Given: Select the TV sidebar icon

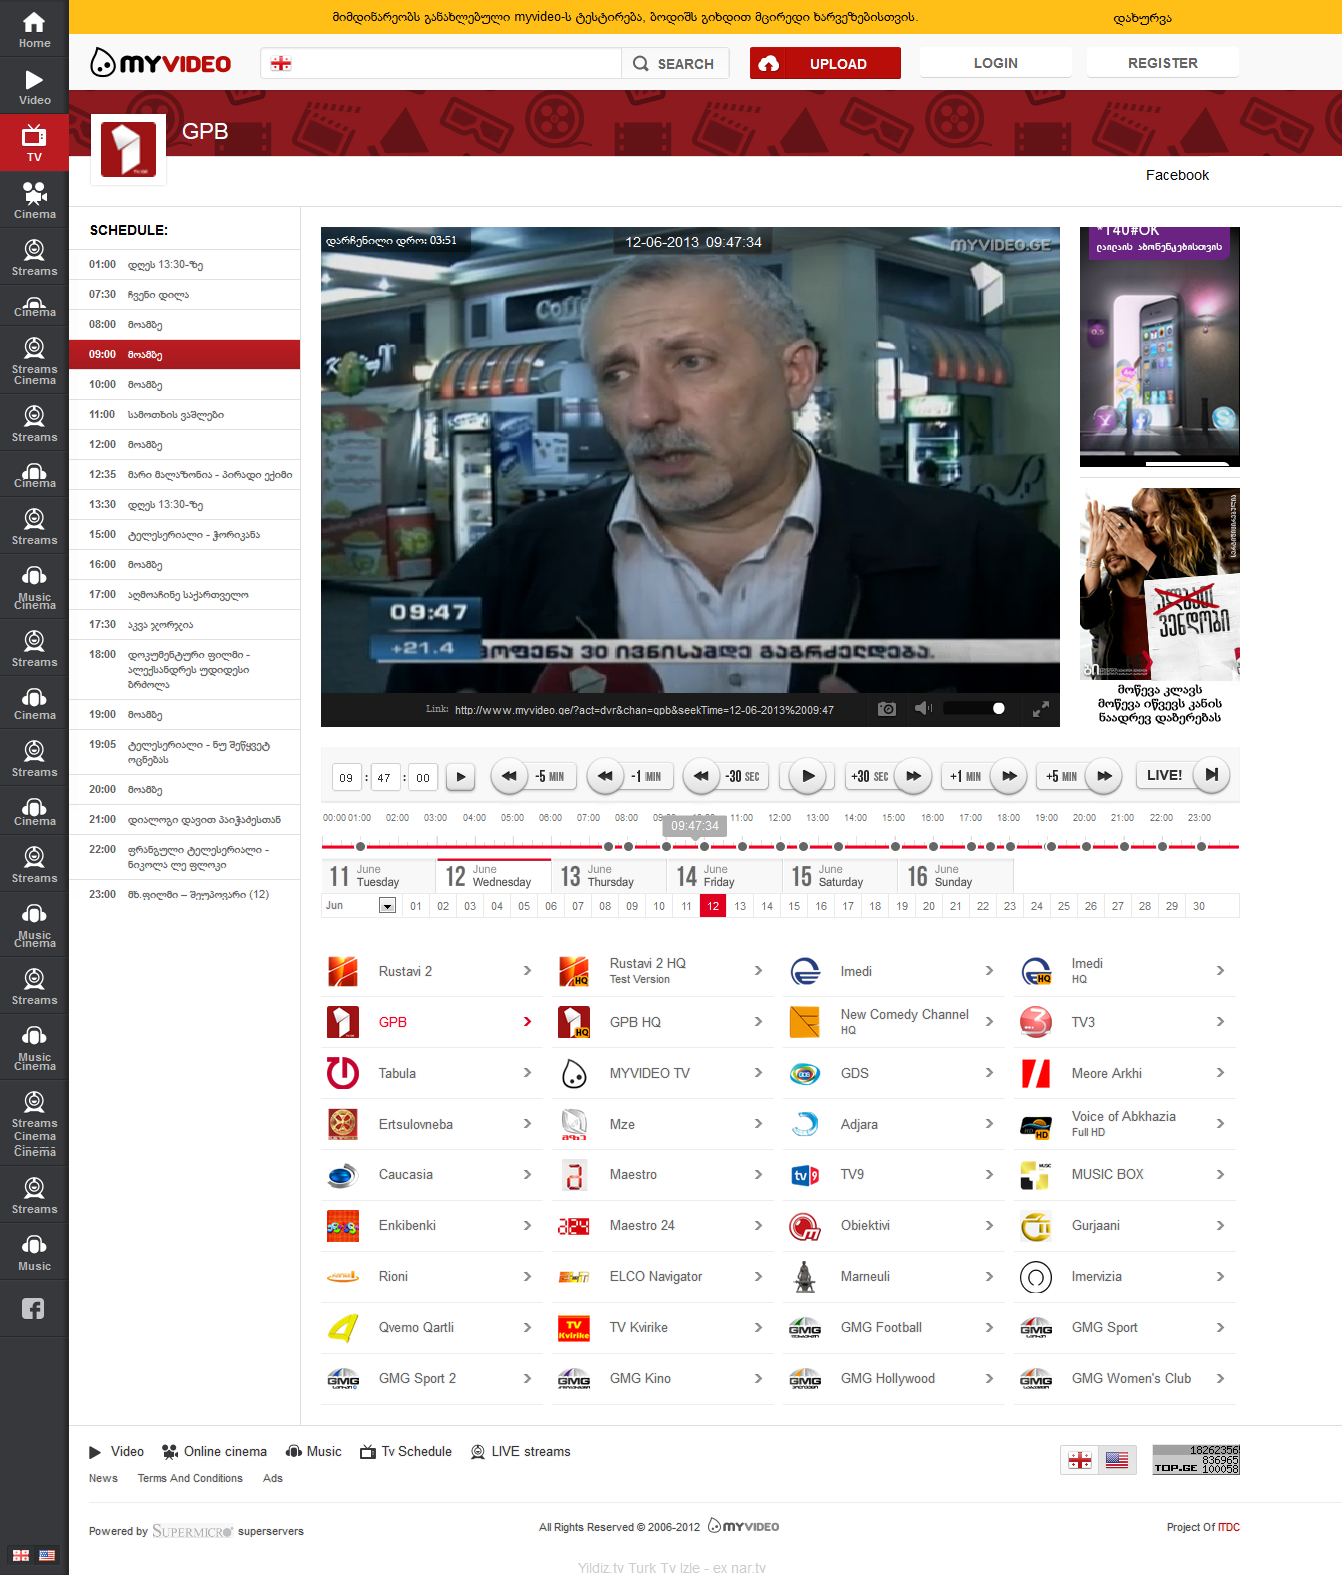Looking at the screenshot, I should tap(34, 143).
